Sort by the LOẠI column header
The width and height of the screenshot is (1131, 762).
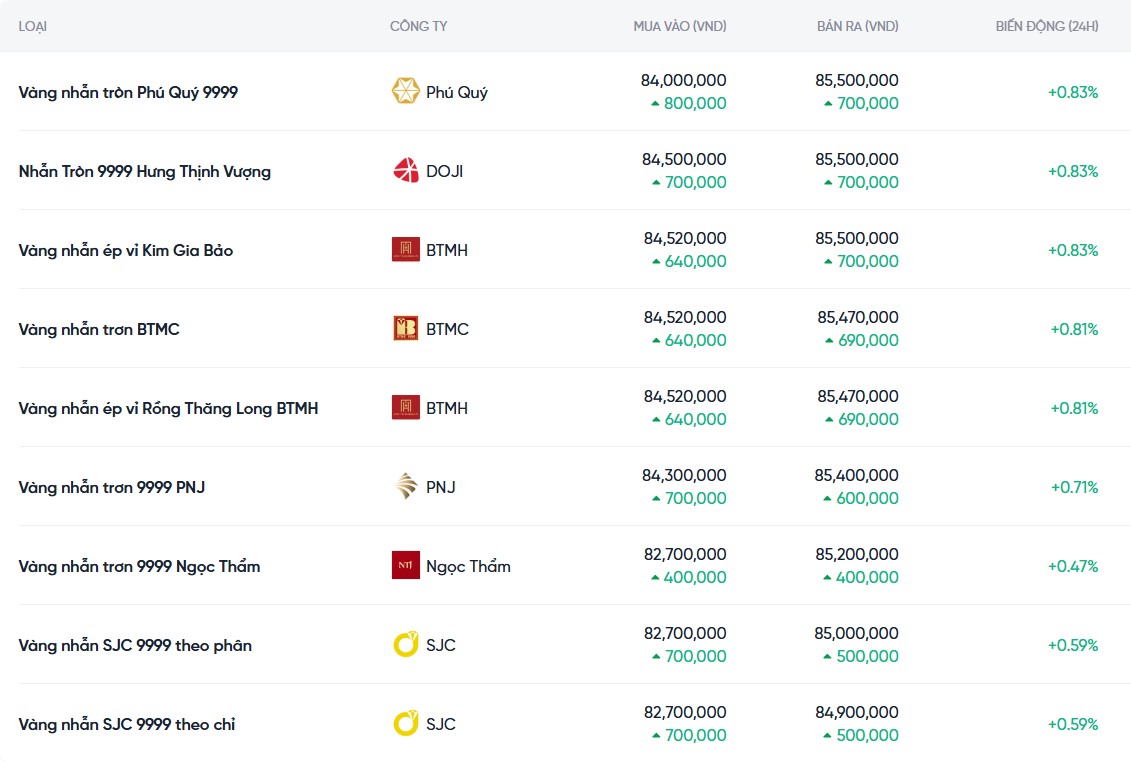[x=33, y=26]
